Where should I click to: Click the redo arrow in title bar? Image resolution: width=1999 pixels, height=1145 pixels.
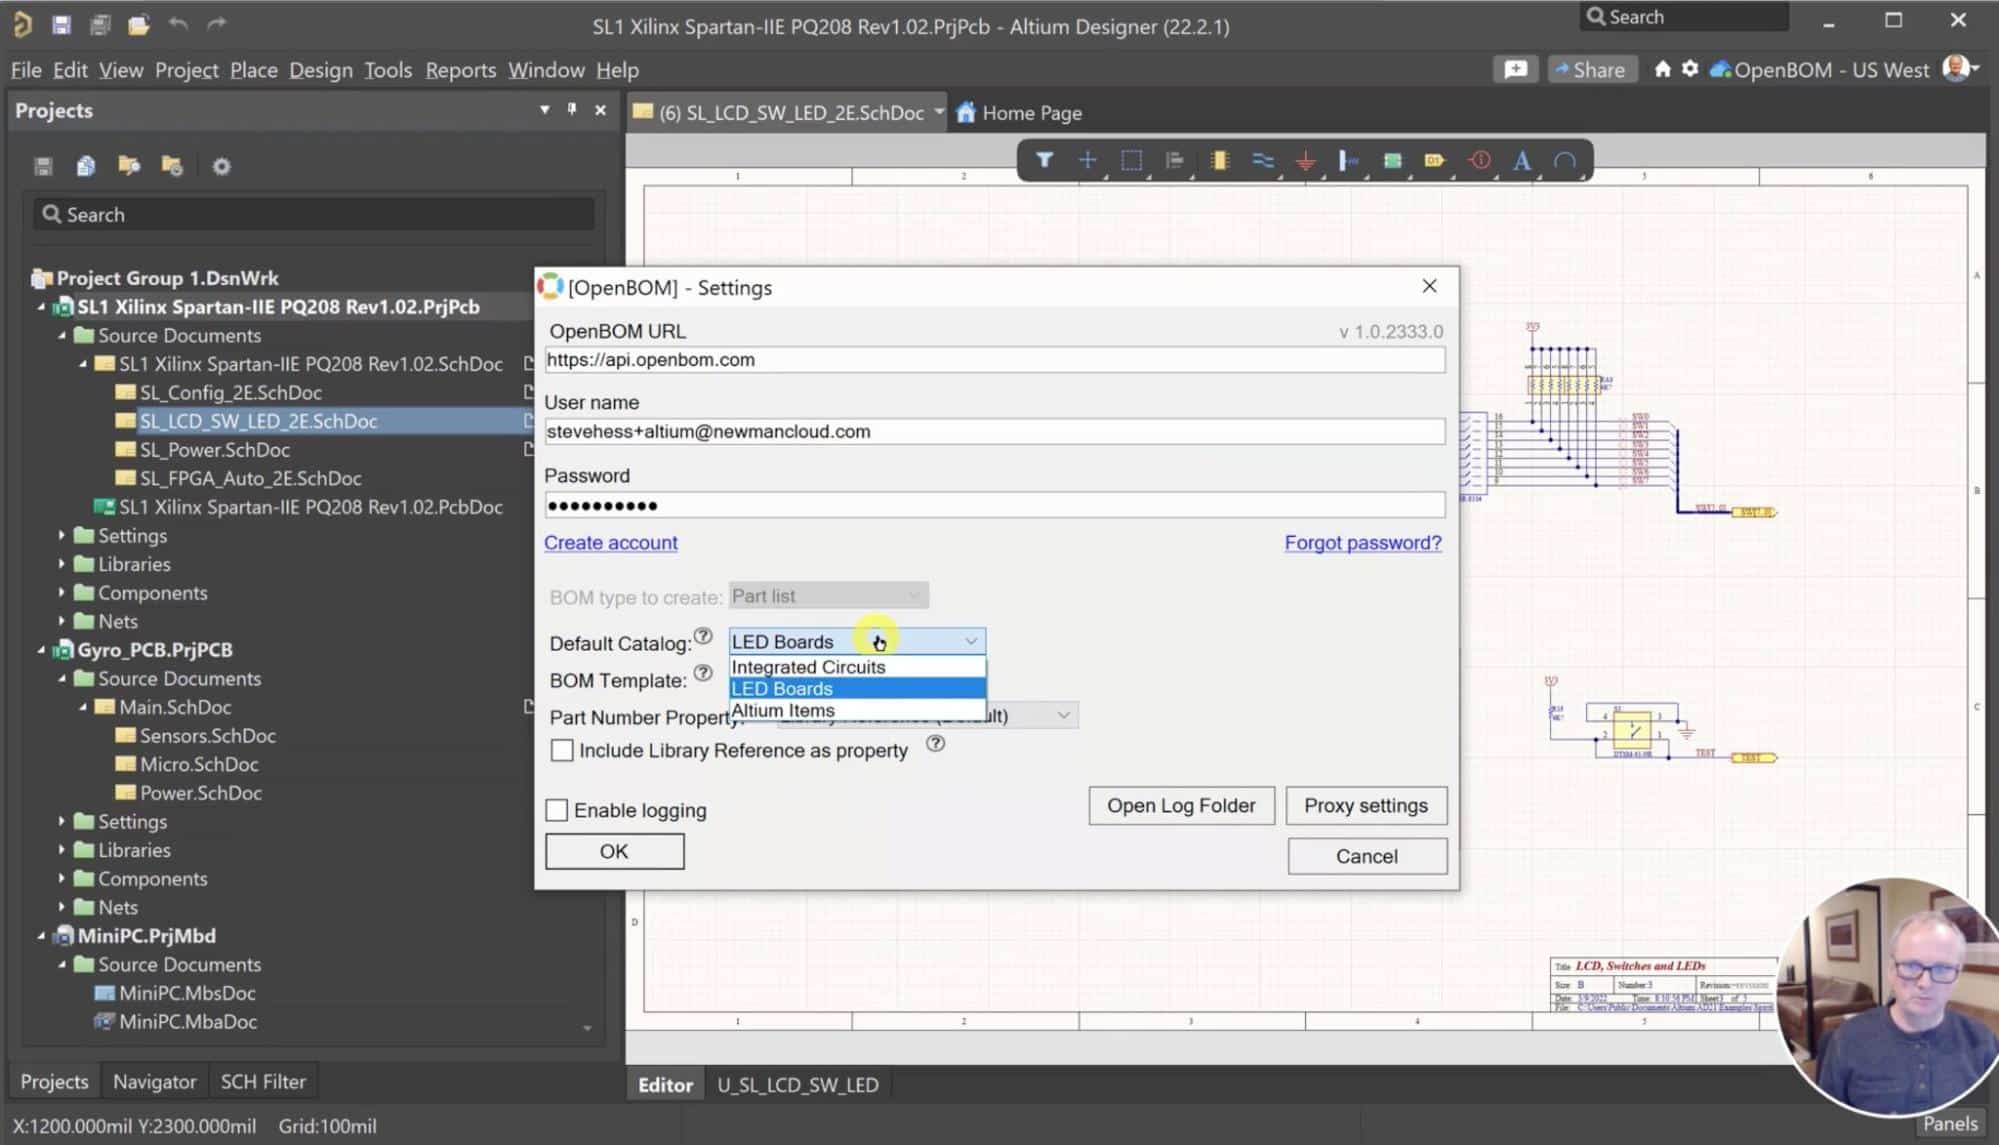click(x=216, y=24)
